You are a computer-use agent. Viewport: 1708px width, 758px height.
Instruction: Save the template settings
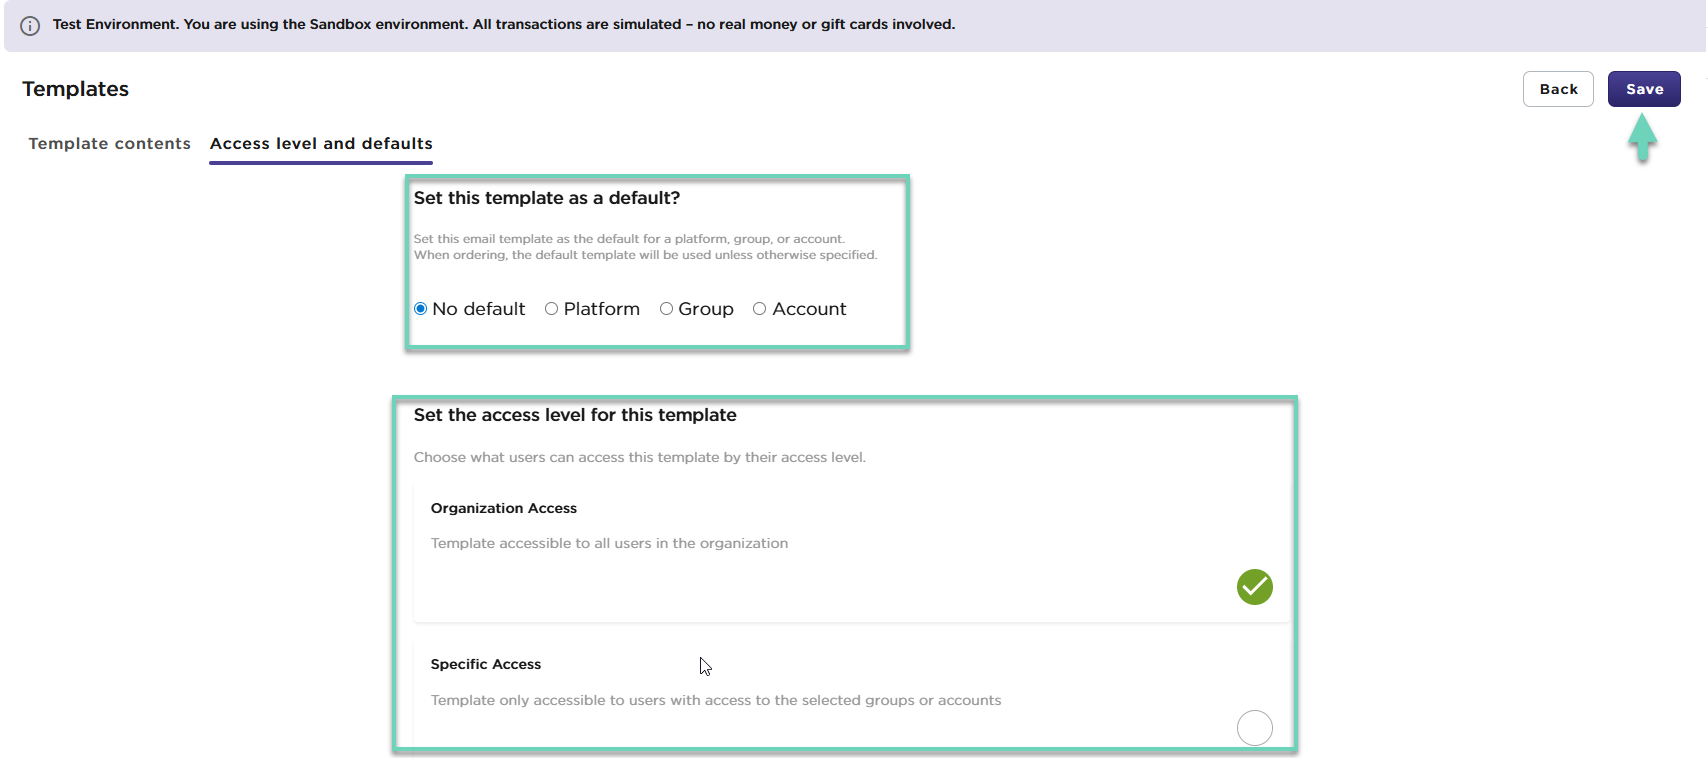click(x=1643, y=89)
